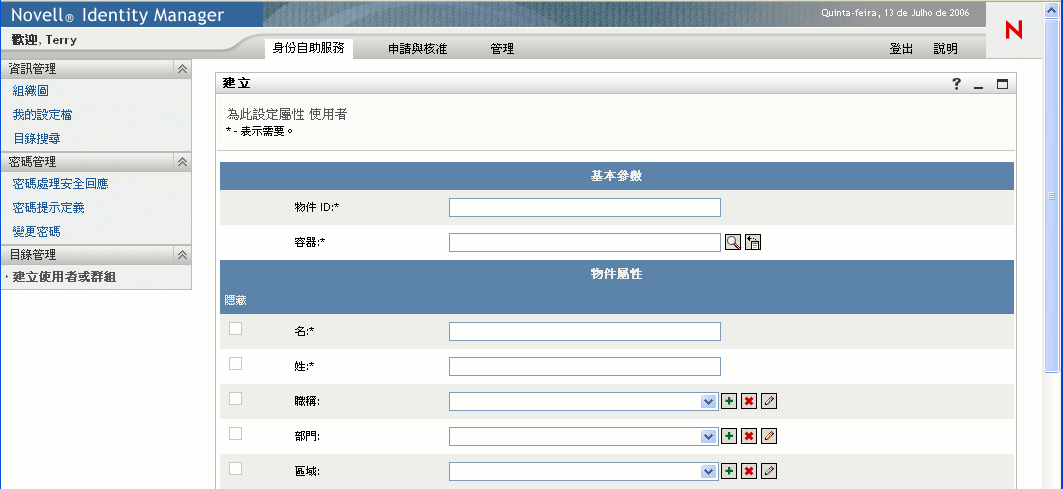Minimize the 建立 portlet panel

click(978, 85)
